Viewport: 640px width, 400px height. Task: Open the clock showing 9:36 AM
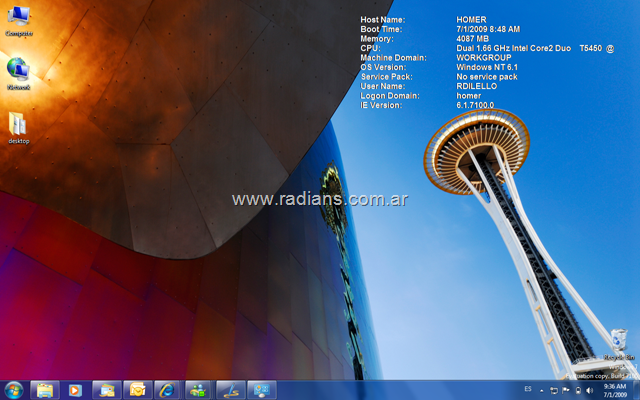coord(614,389)
